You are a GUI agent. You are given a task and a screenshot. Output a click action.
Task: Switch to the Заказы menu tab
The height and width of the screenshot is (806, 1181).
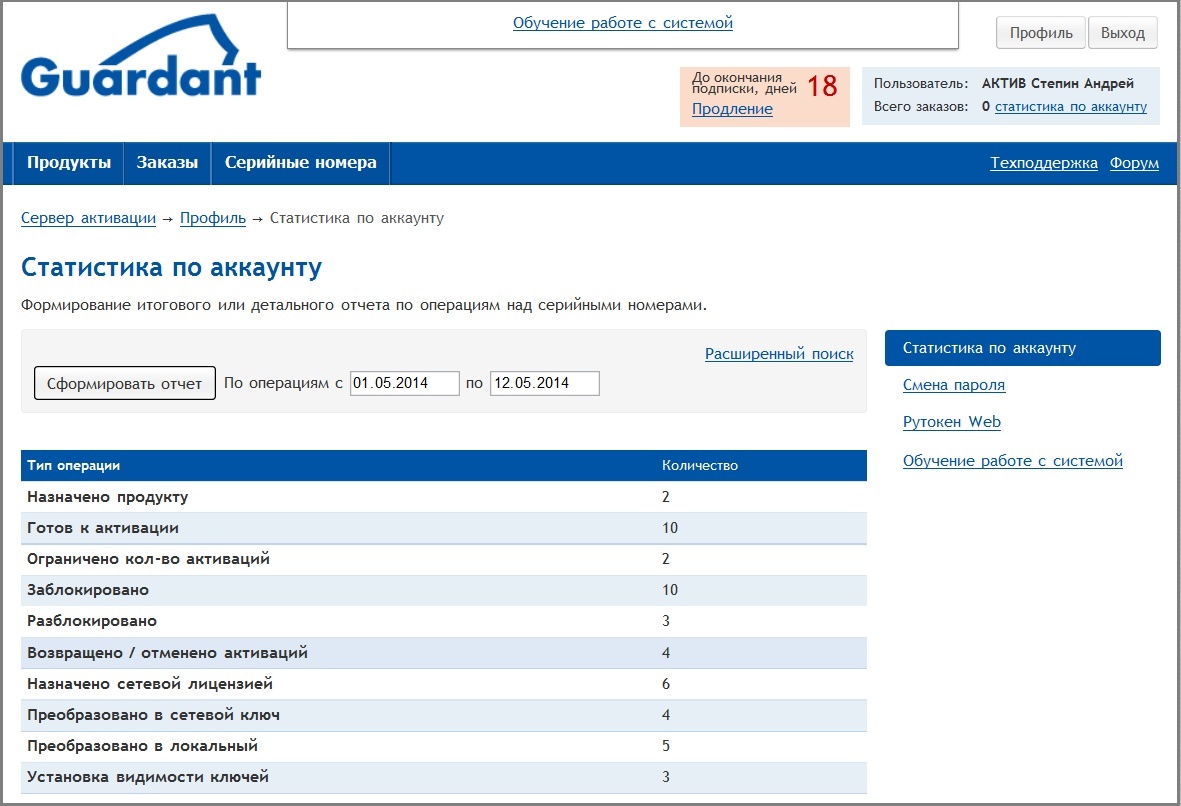pos(167,163)
